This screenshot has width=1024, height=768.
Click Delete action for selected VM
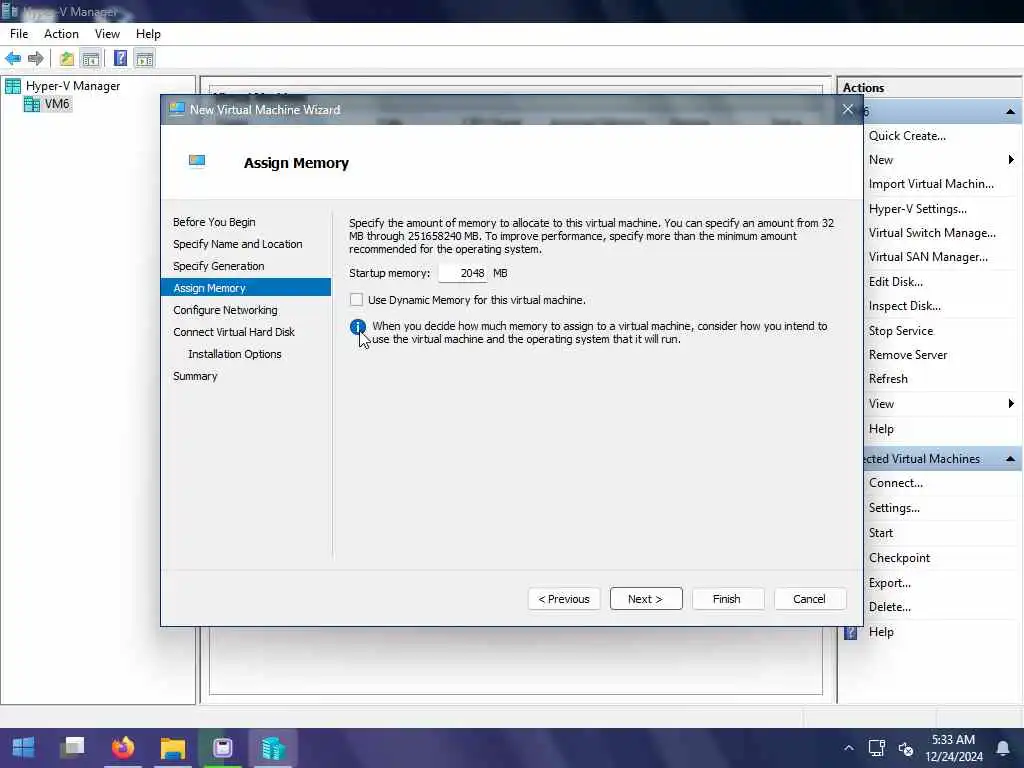889,607
